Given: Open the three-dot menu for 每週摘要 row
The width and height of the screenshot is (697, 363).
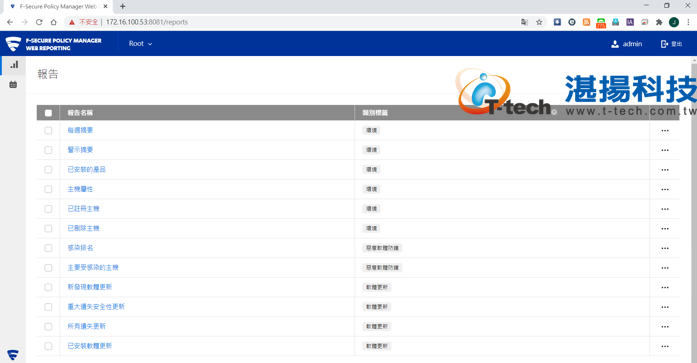Looking at the screenshot, I should pyautogui.click(x=665, y=131).
